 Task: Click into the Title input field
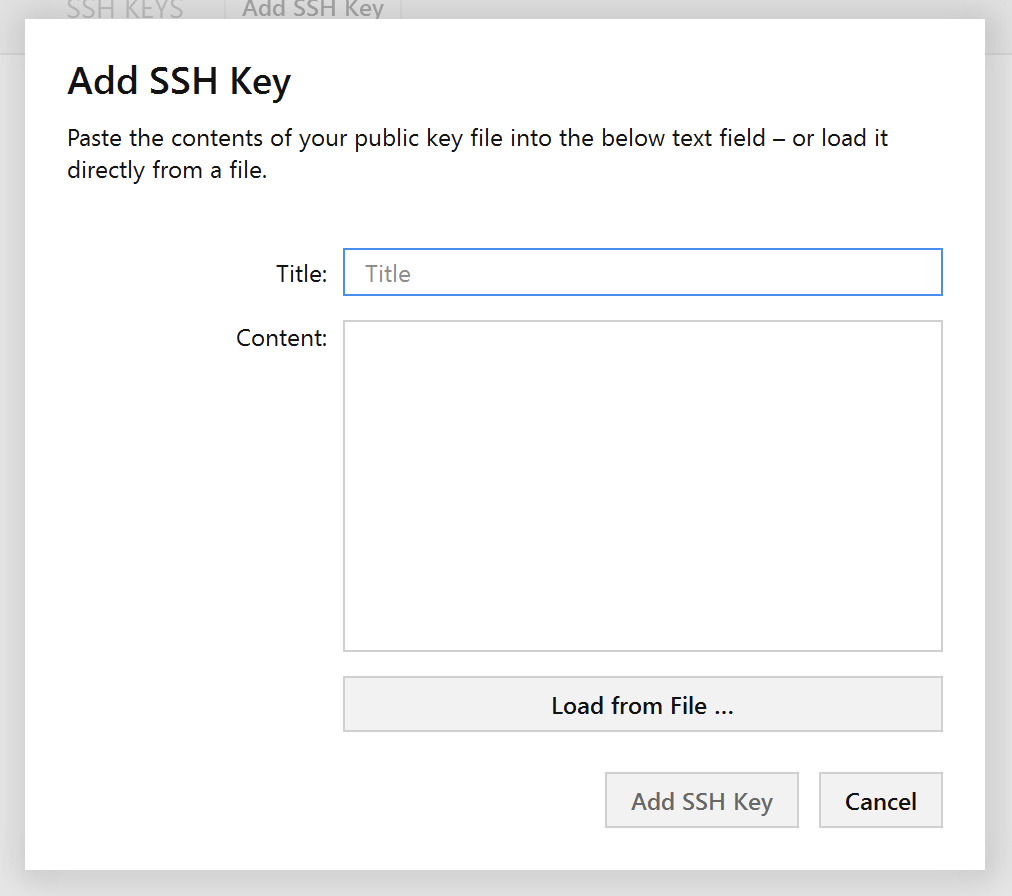click(x=642, y=273)
